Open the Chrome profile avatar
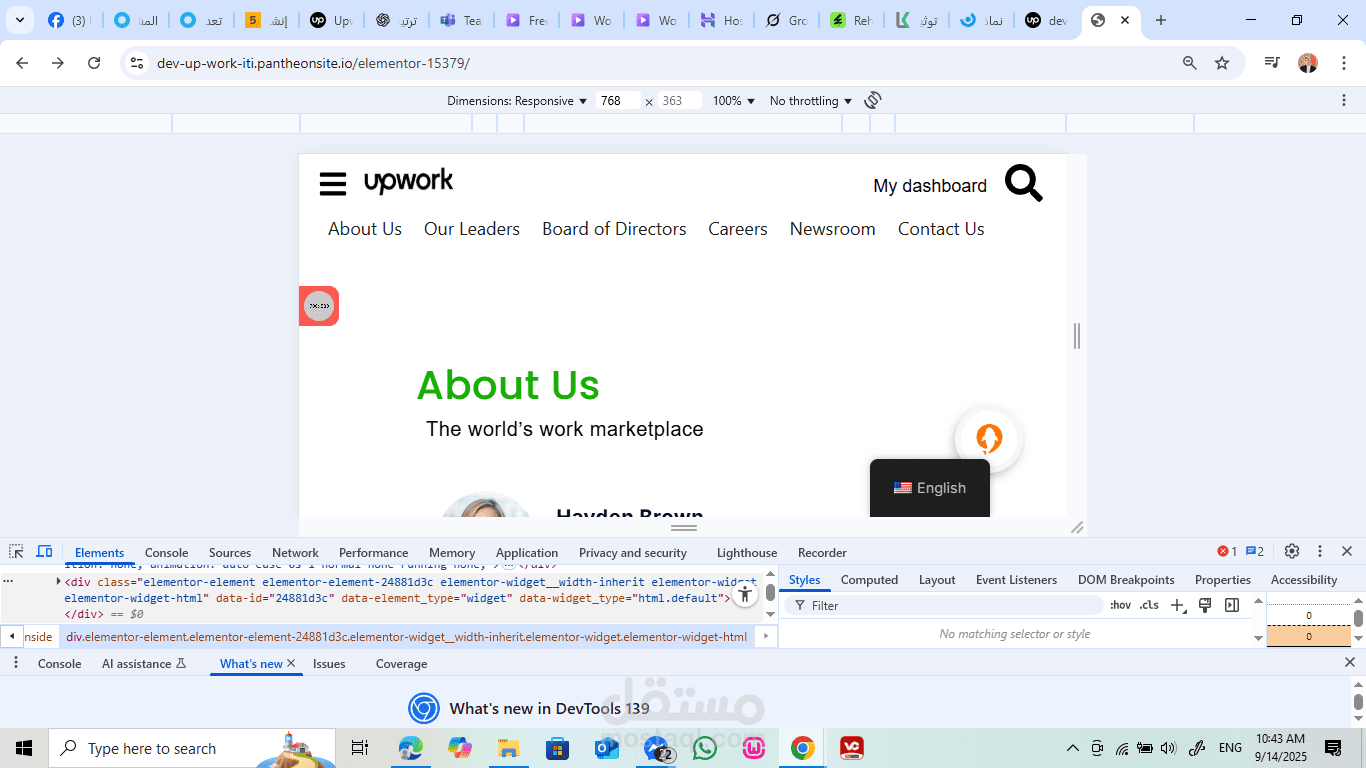1366x768 pixels. click(x=1308, y=63)
